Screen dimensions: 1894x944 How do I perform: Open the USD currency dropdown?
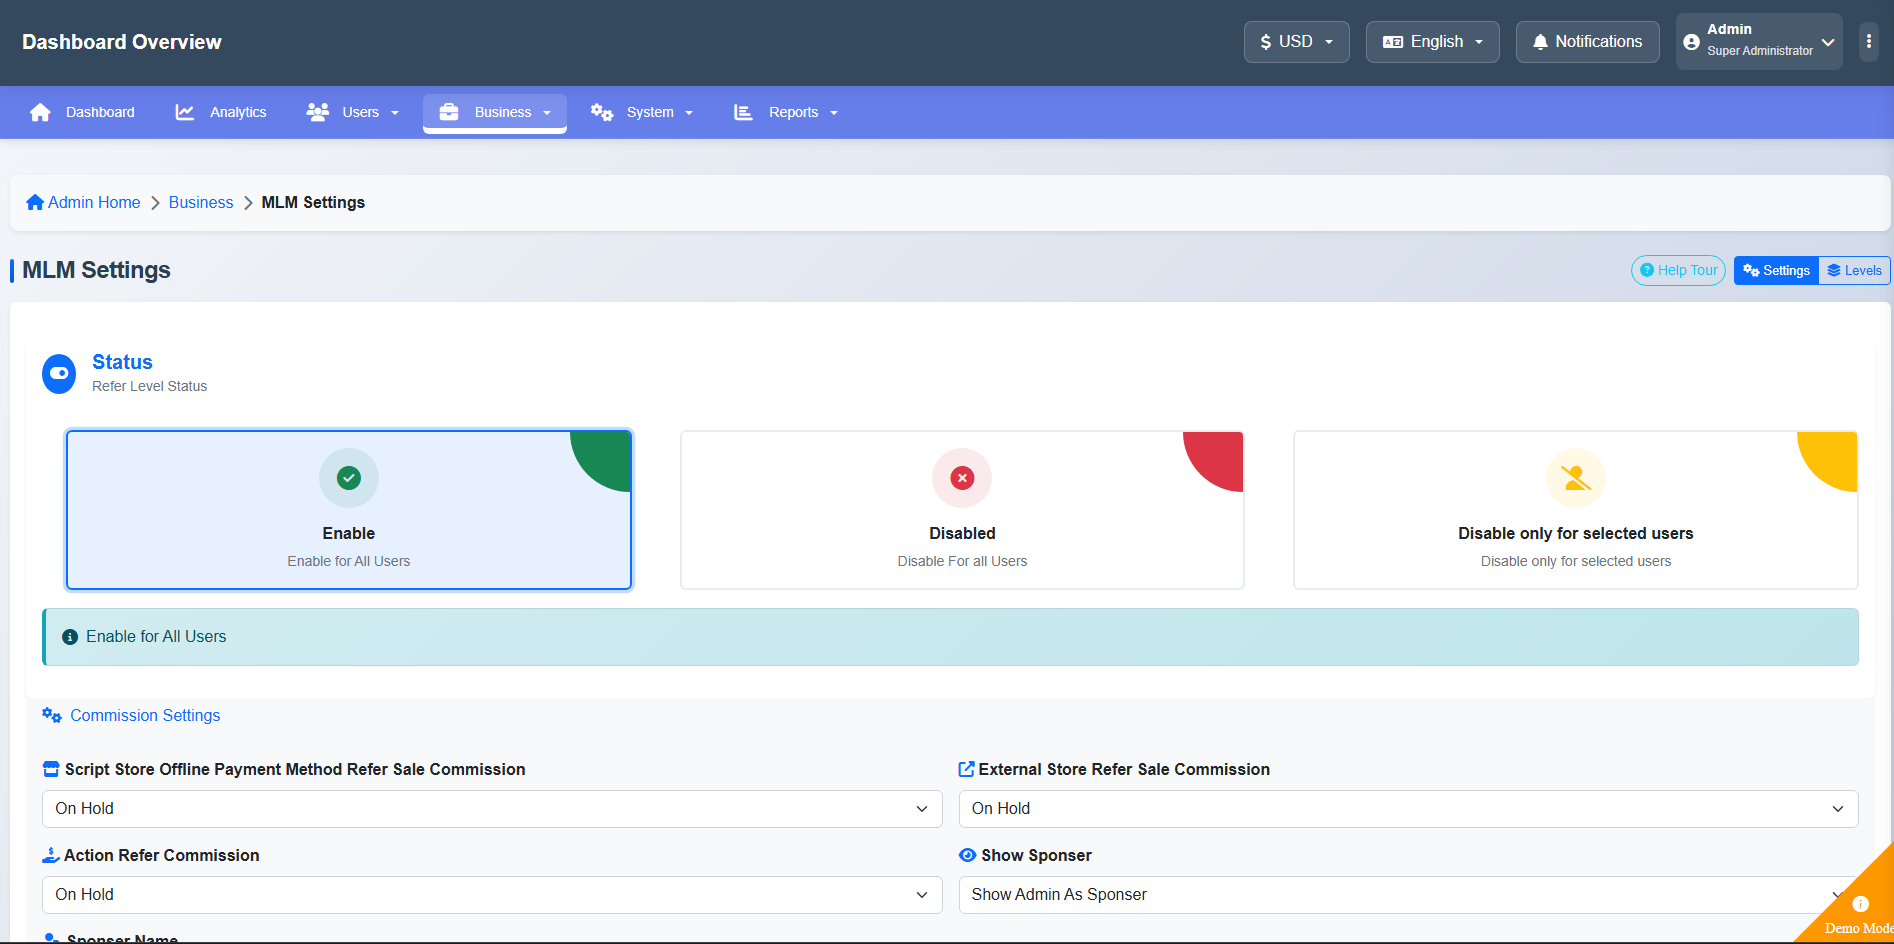click(1296, 42)
